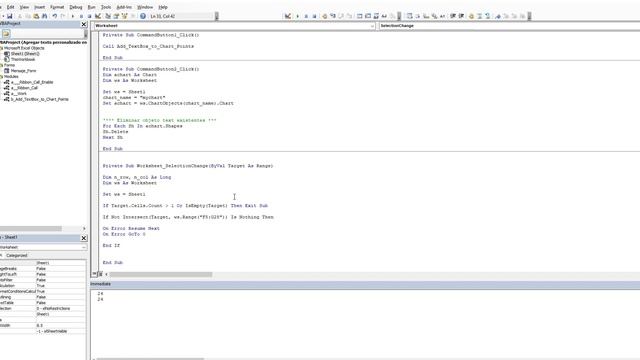Screen dimensions: 640x360
Task: Select Sheet1 (Sheet1) in Project Explorer
Action: [x=25, y=54]
